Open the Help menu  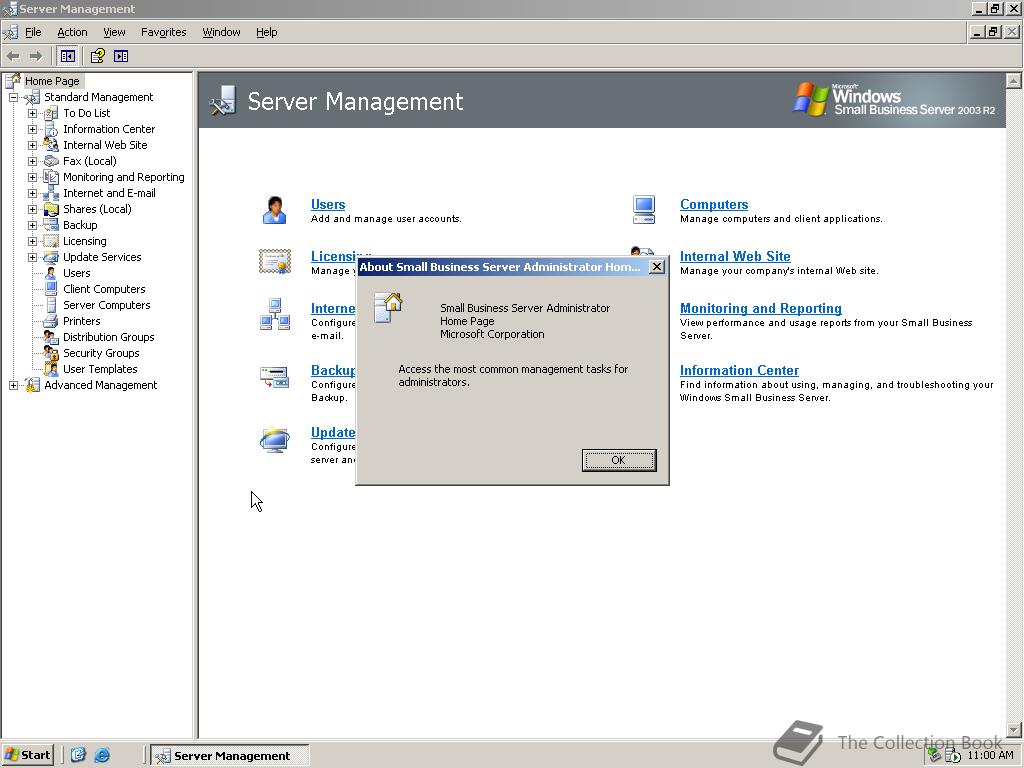(266, 32)
